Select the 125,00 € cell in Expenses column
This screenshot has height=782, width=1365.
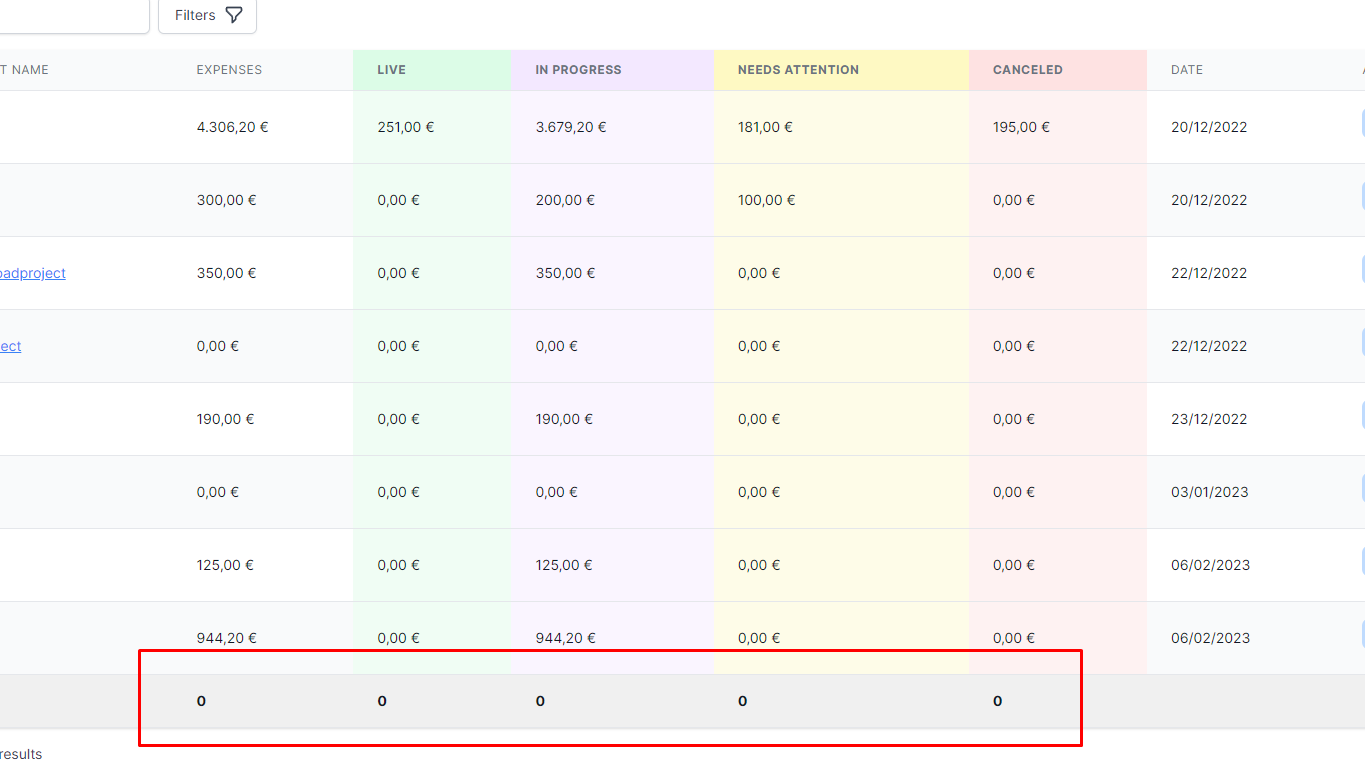coord(225,565)
